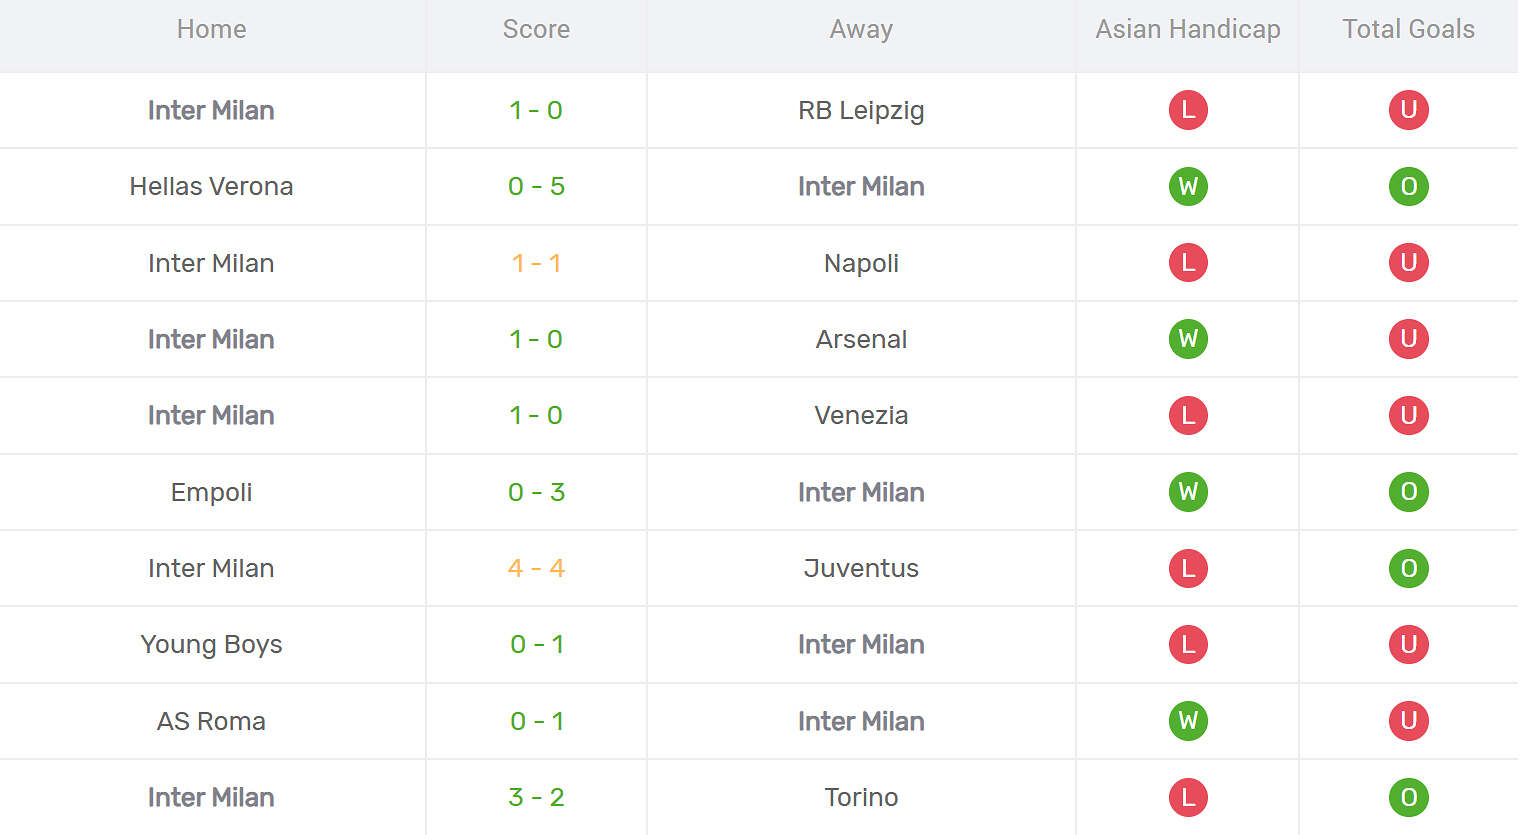Screen dimensions: 1521x835
Task: Click the Score column header
Action: point(536,29)
